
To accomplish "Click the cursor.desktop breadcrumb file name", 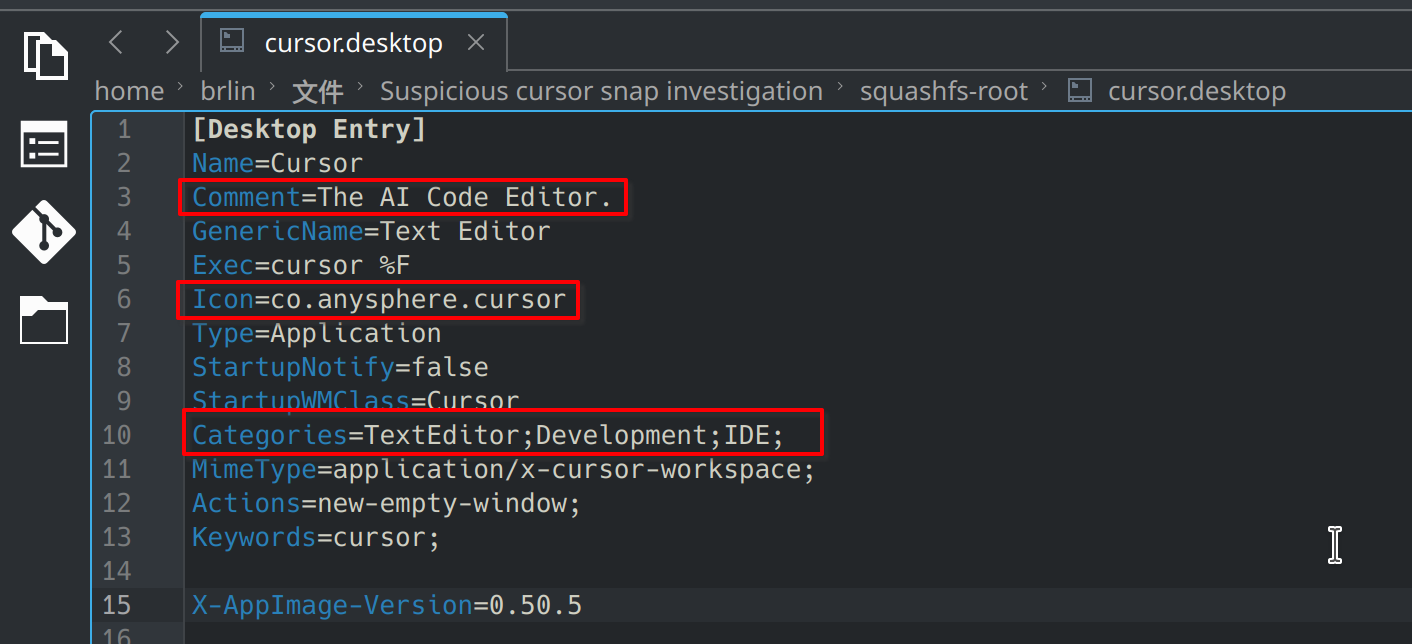I will [1196, 91].
